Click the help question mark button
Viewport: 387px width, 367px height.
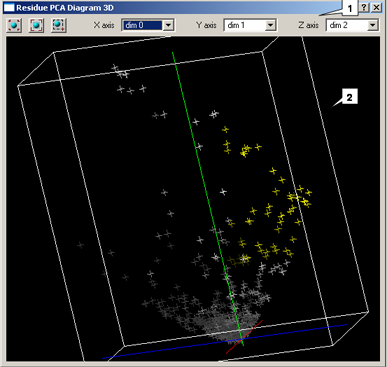pos(365,8)
